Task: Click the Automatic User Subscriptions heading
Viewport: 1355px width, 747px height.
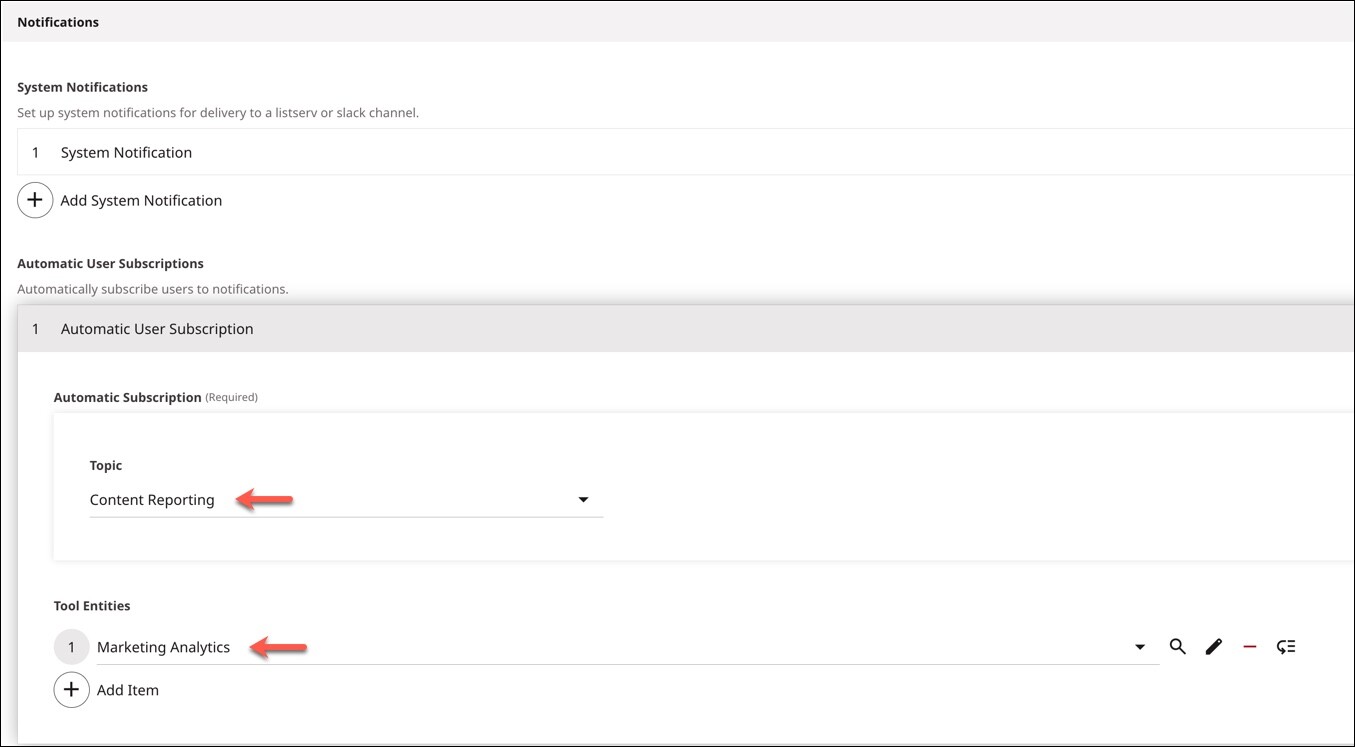Action: pyautogui.click(x=110, y=263)
